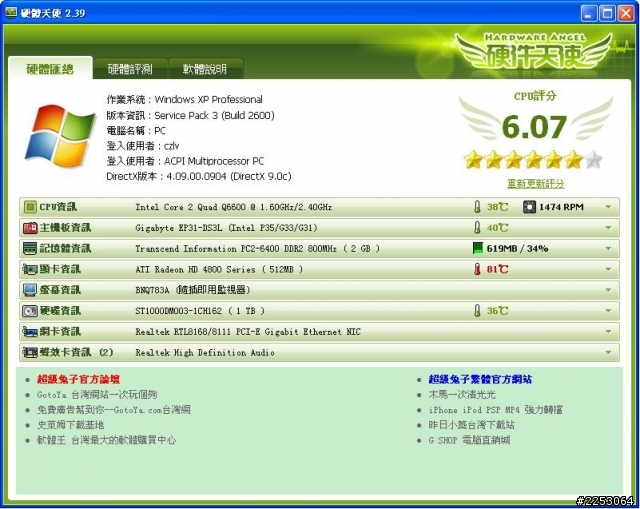Click the ST1000DM003-1CH162 disk text

[x=200, y=311]
